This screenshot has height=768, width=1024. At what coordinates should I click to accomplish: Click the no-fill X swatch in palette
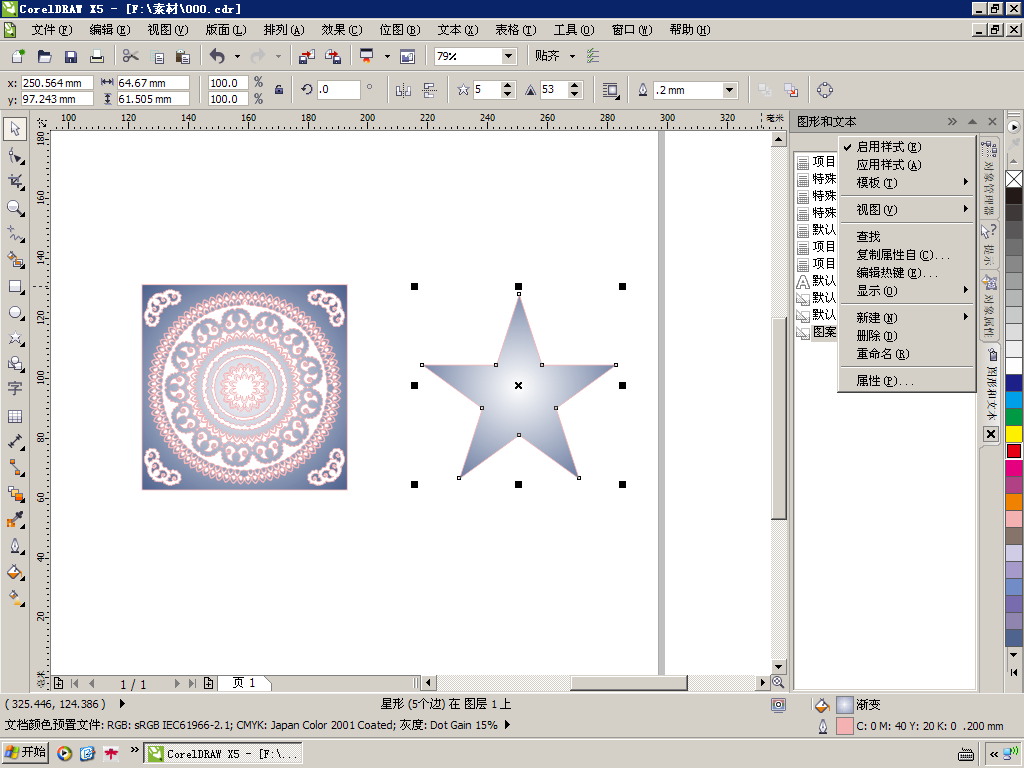1014,178
